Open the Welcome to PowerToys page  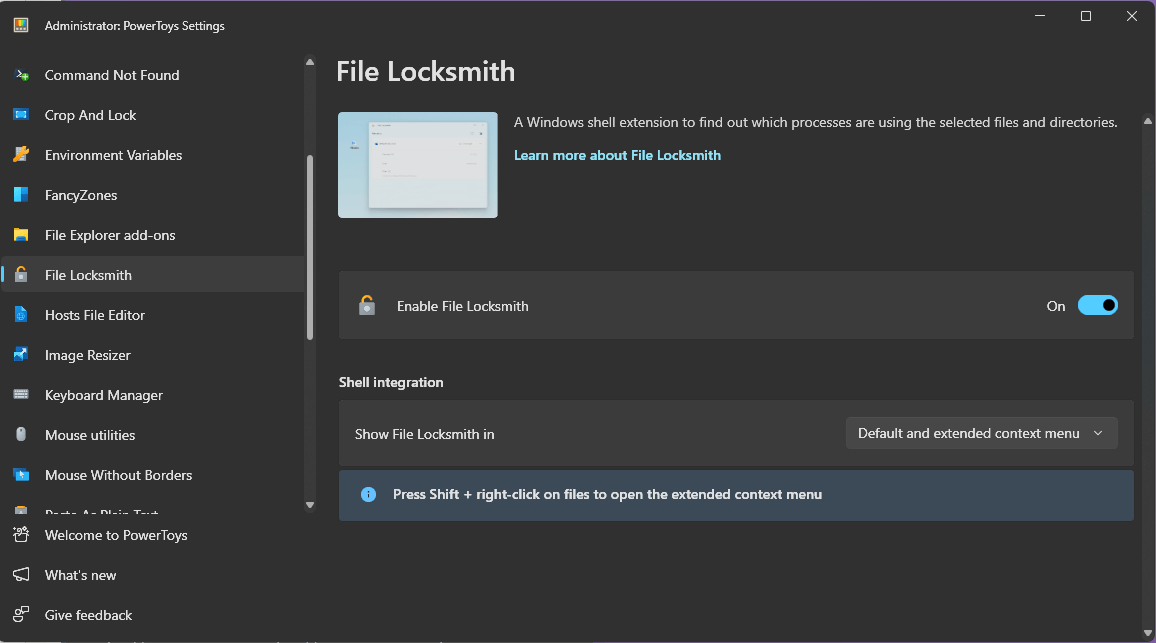pyautogui.click(x=115, y=535)
